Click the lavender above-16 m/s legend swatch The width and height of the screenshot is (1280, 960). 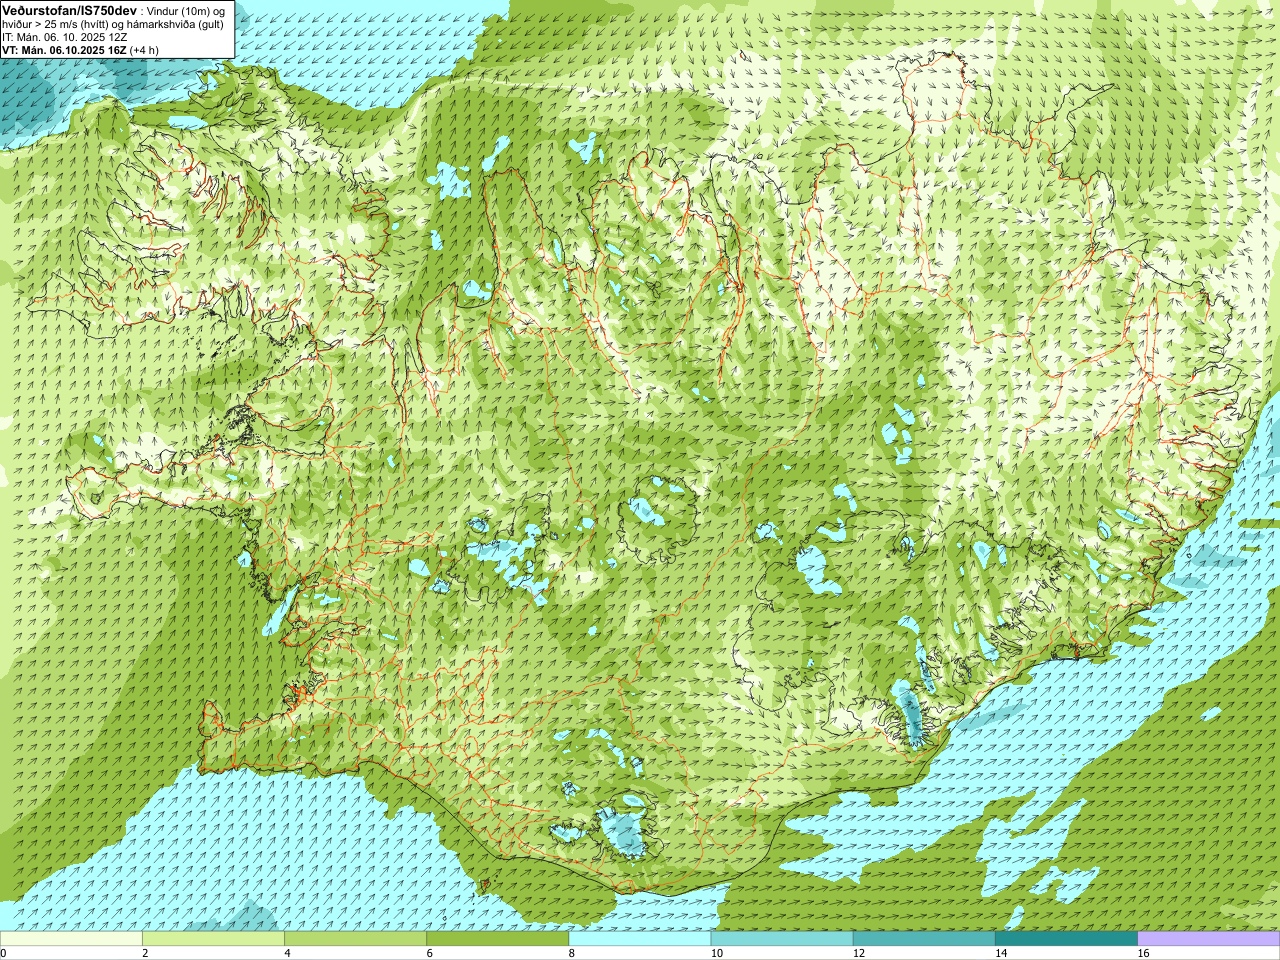click(x=1209, y=939)
